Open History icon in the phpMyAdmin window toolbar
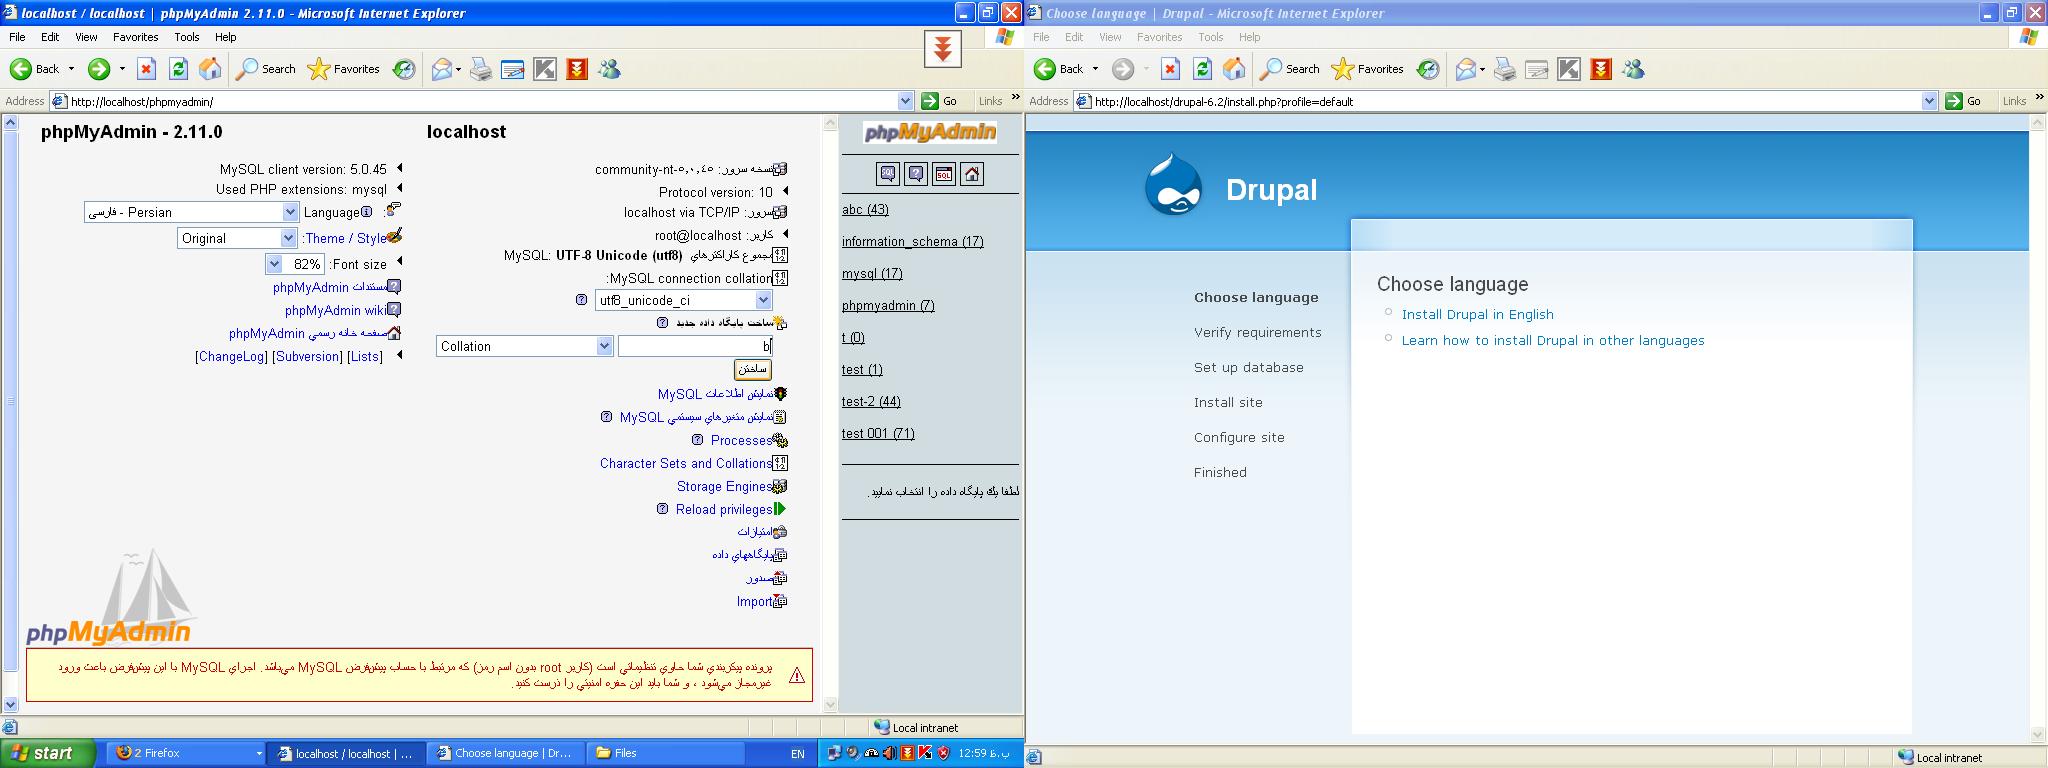 (x=404, y=69)
